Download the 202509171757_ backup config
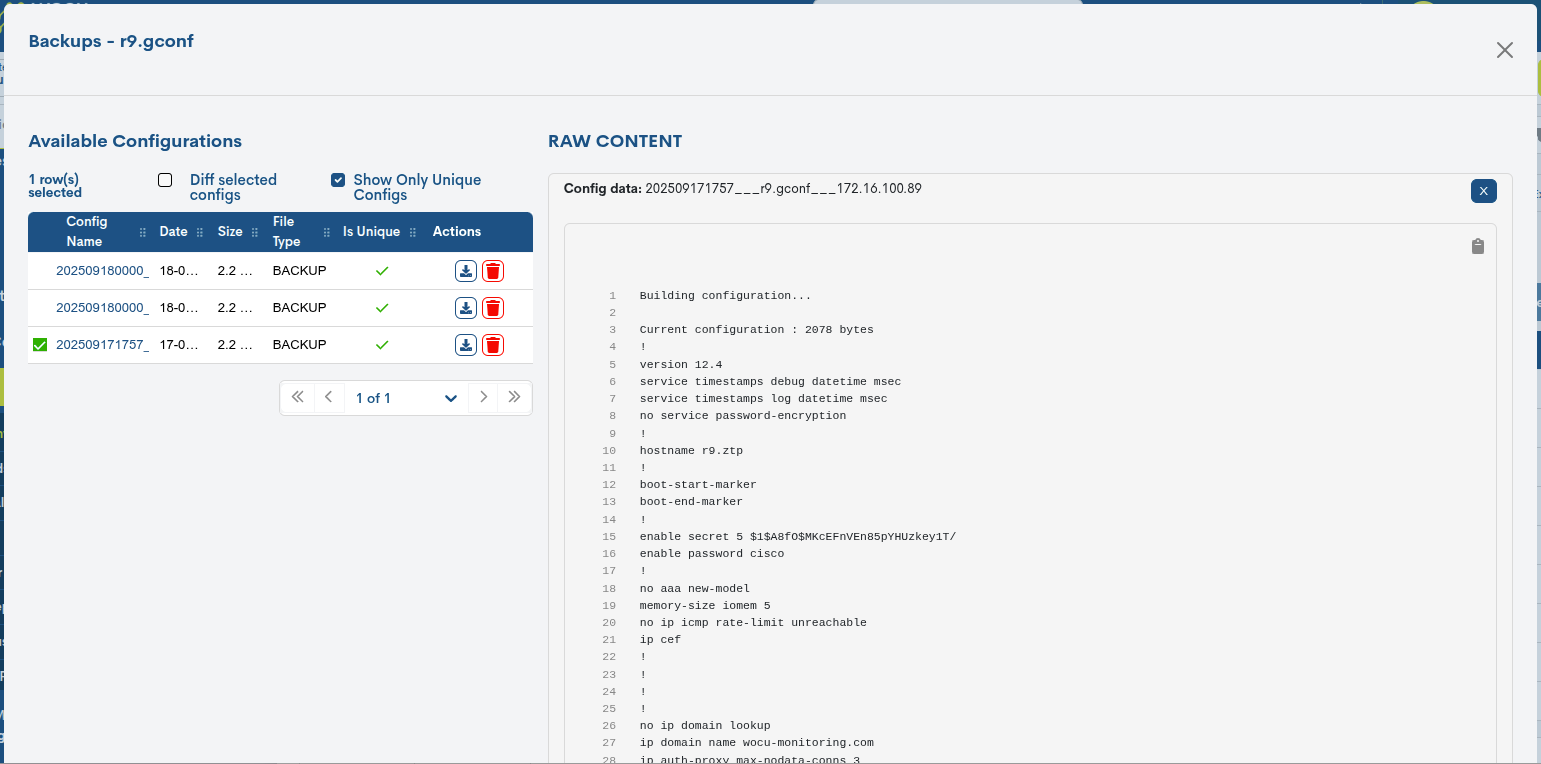The height and width of the screenshot is (764, 1541). [466, 345]
